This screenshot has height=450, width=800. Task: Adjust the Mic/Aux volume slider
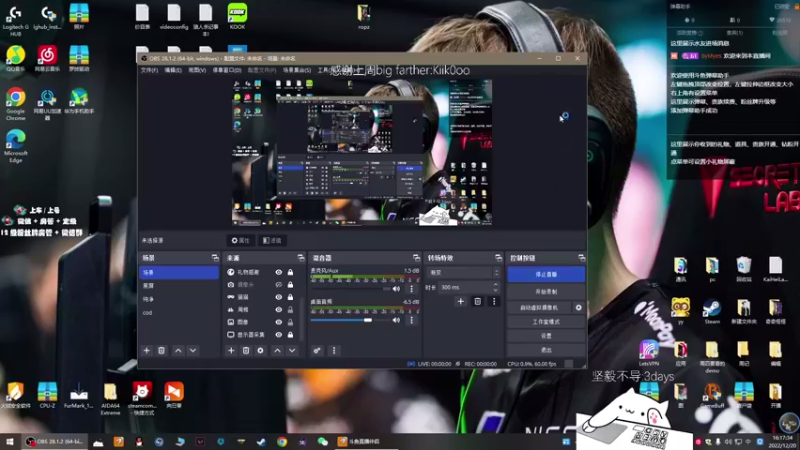[349, 289]
